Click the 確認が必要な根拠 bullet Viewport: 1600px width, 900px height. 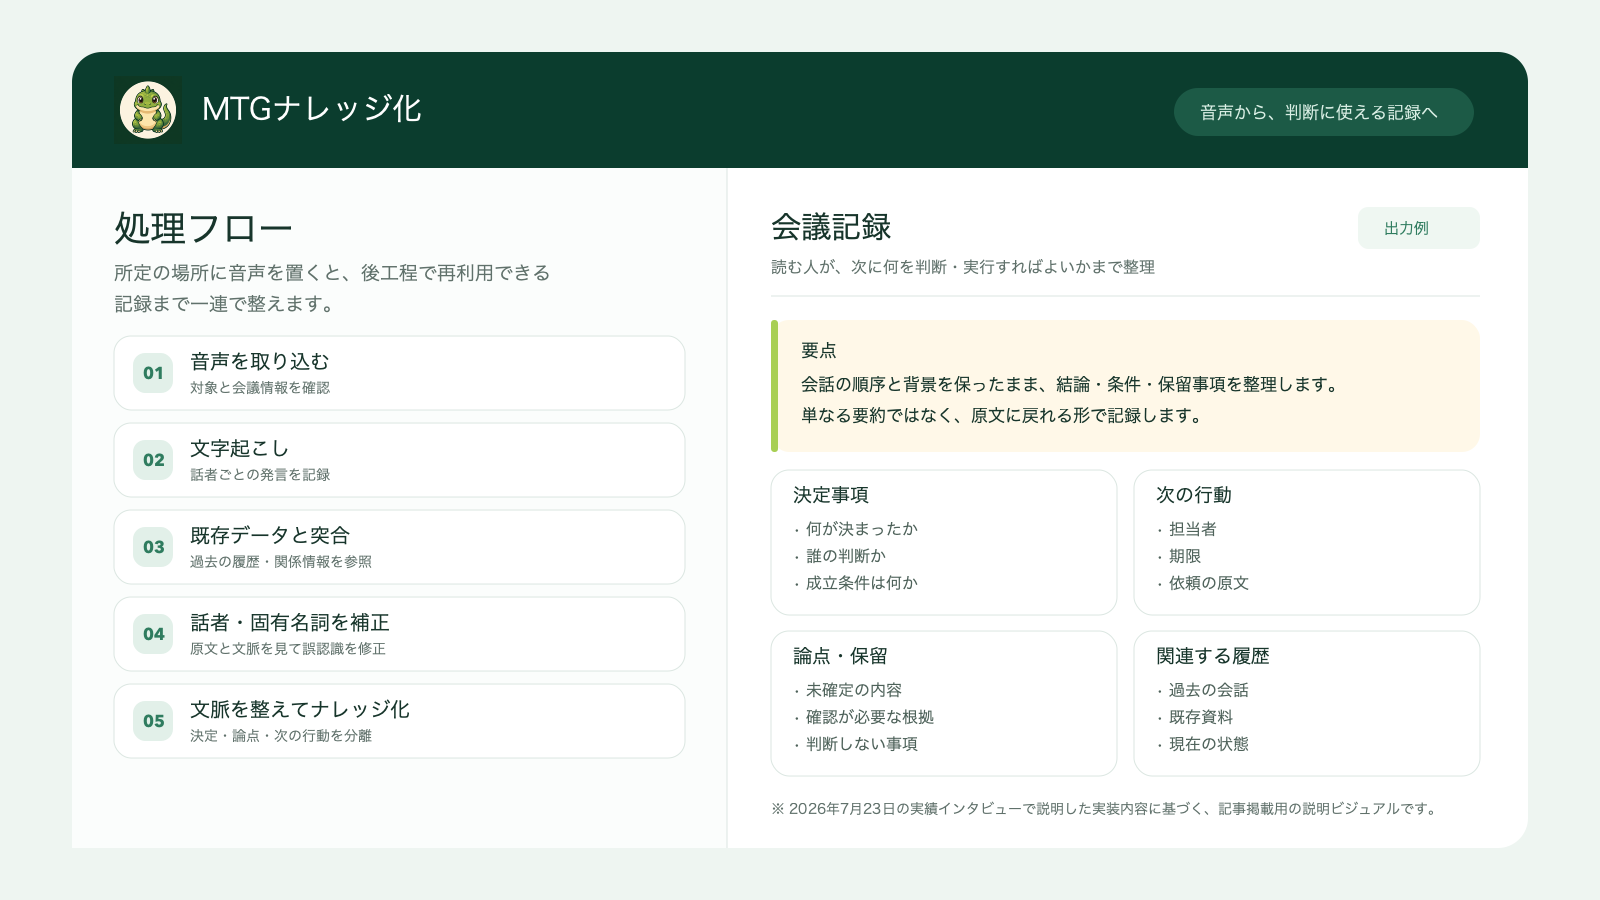(864, 717)
